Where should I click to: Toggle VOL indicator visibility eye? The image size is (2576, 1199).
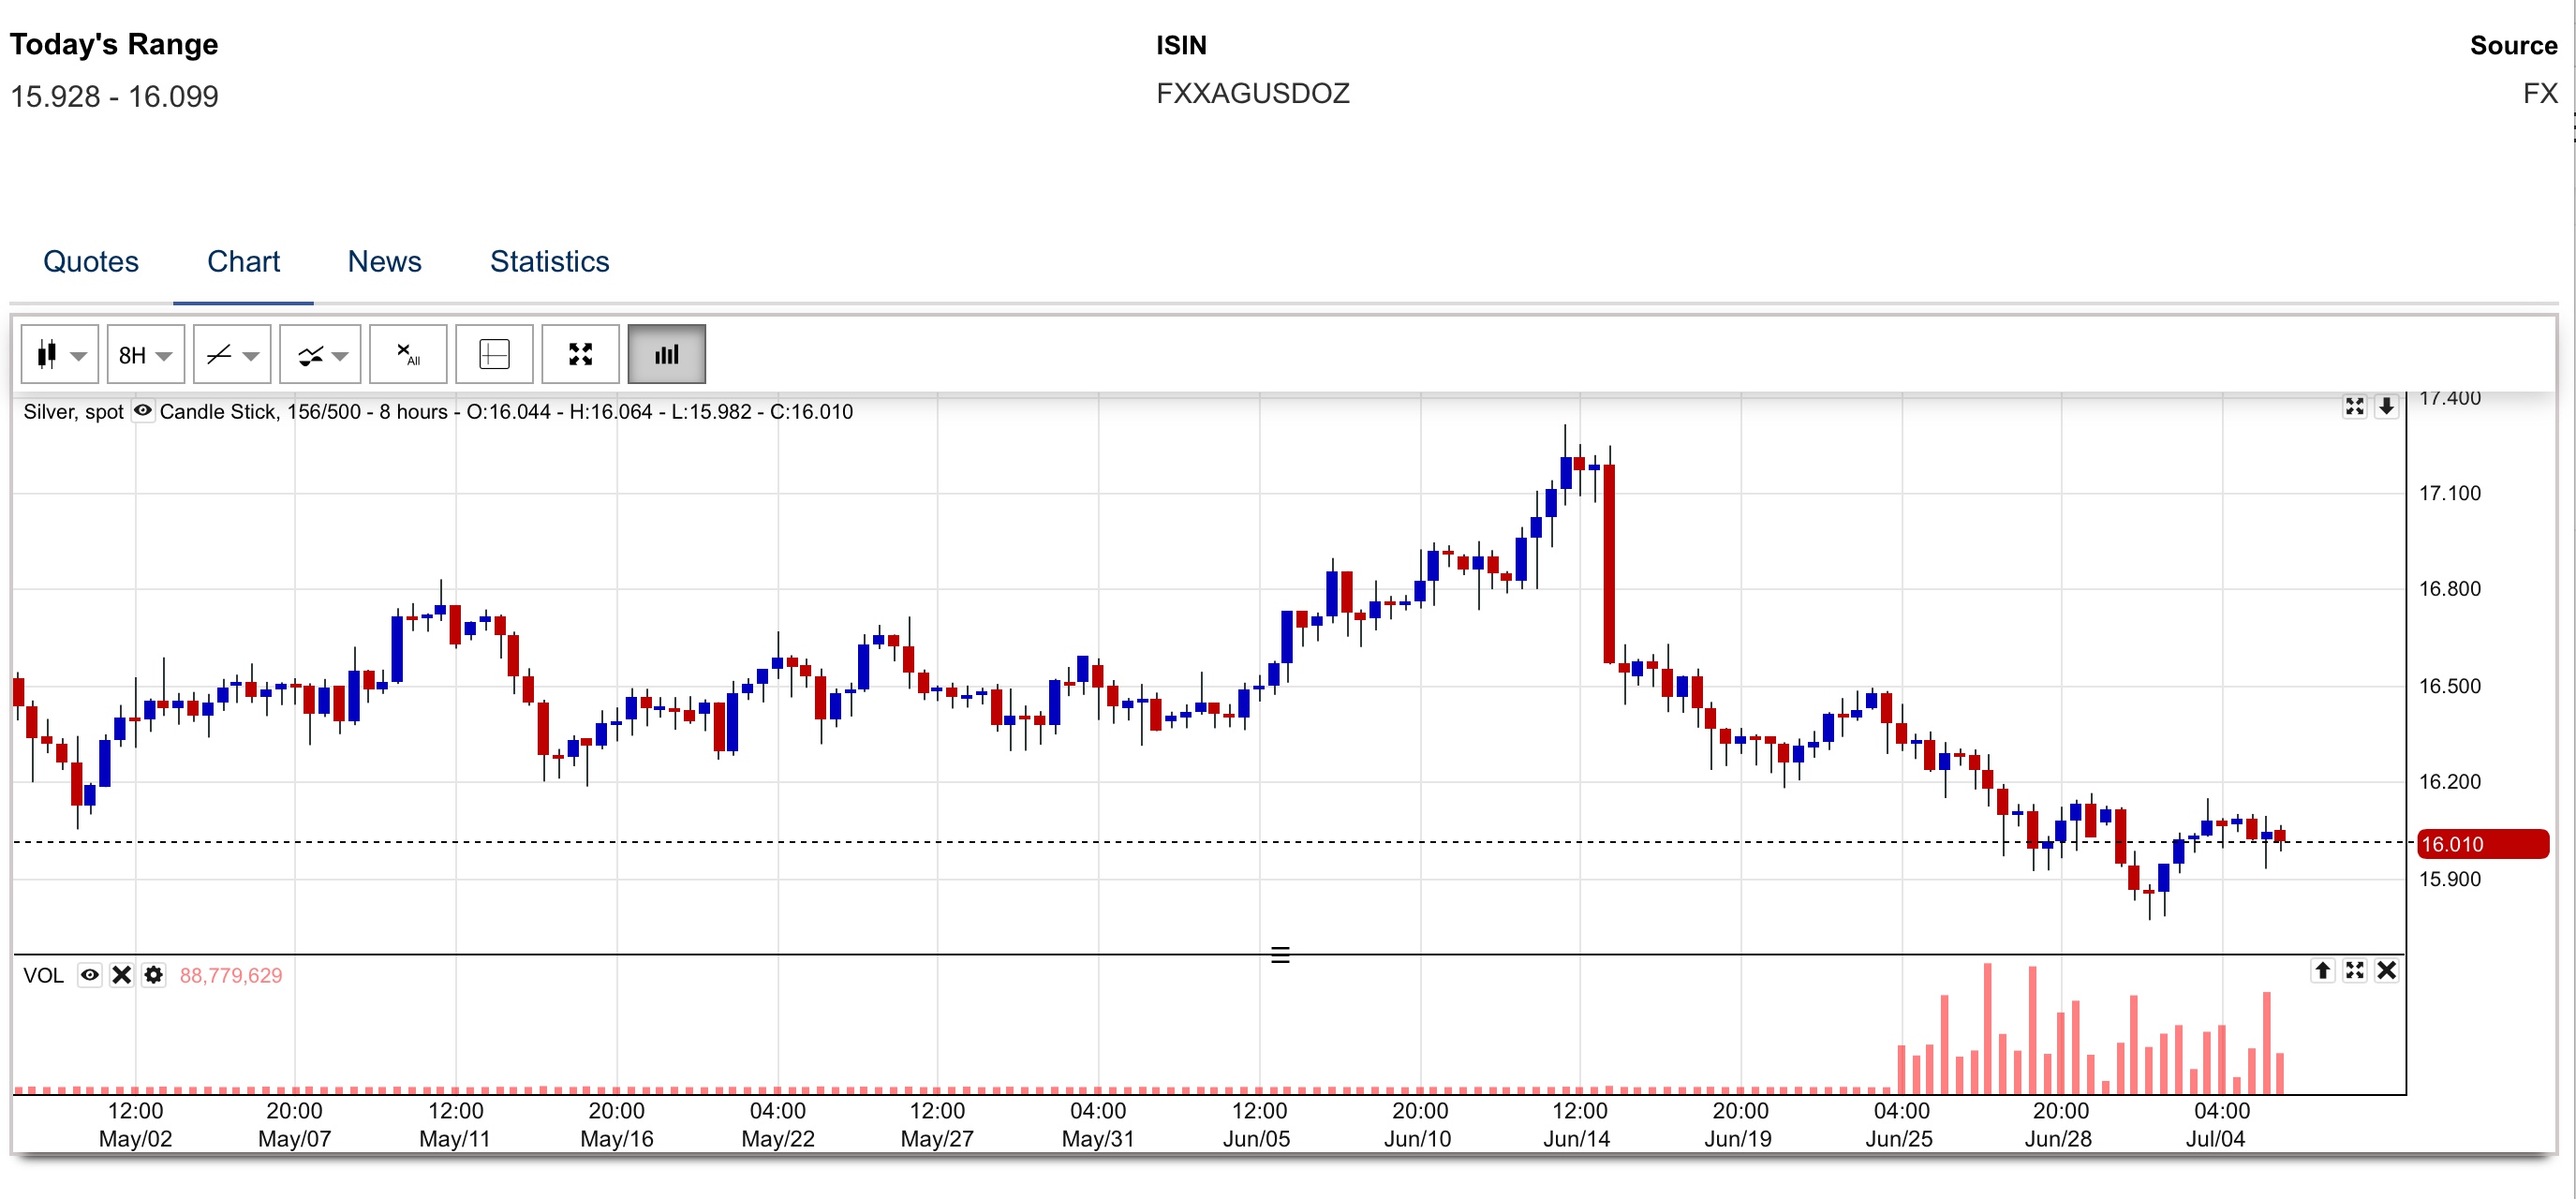(x=90, y=974)
